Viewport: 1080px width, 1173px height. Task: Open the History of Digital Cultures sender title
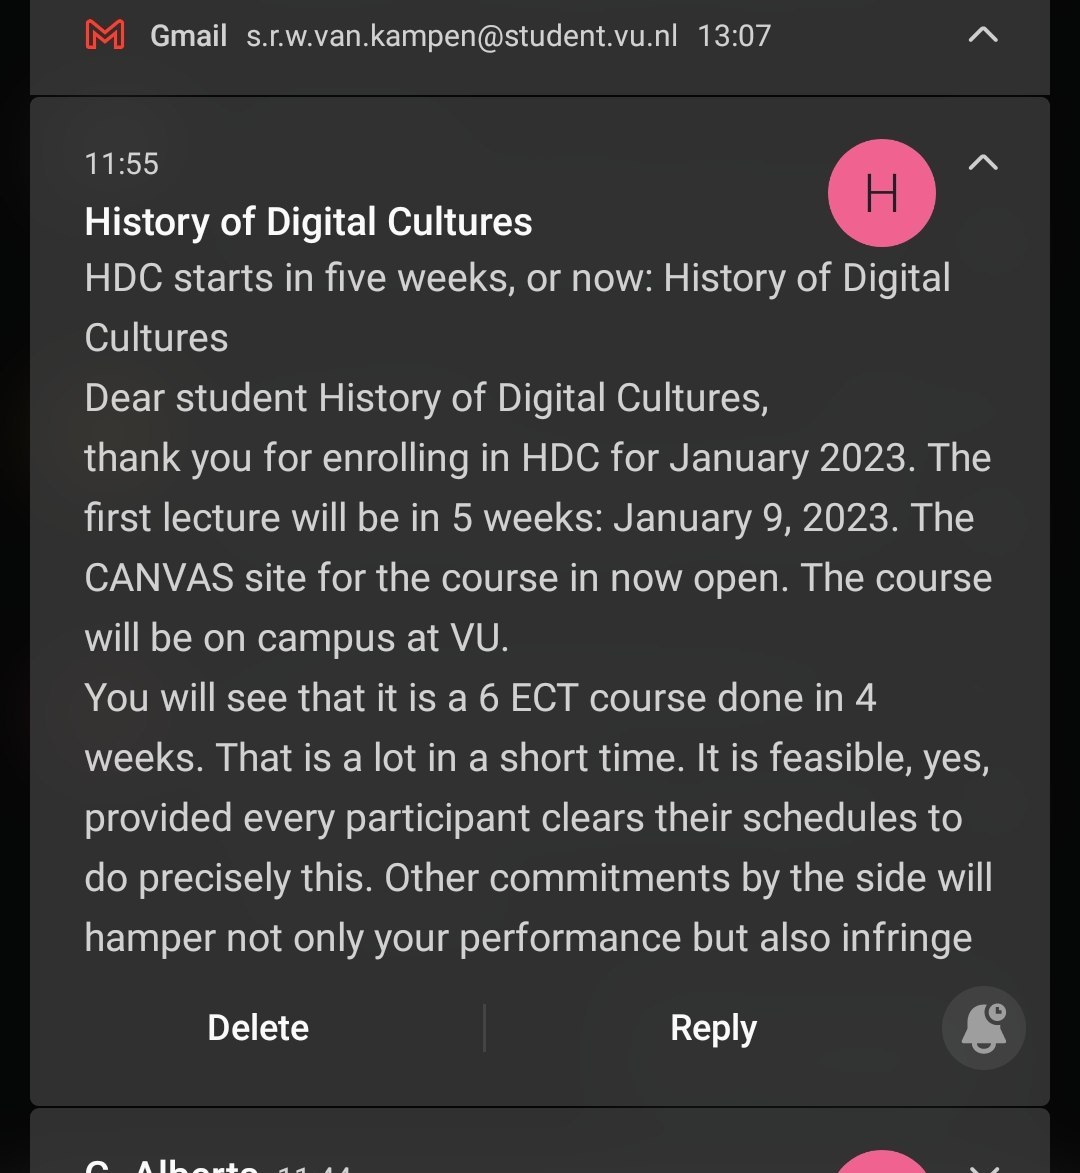[x=308, y=222]
